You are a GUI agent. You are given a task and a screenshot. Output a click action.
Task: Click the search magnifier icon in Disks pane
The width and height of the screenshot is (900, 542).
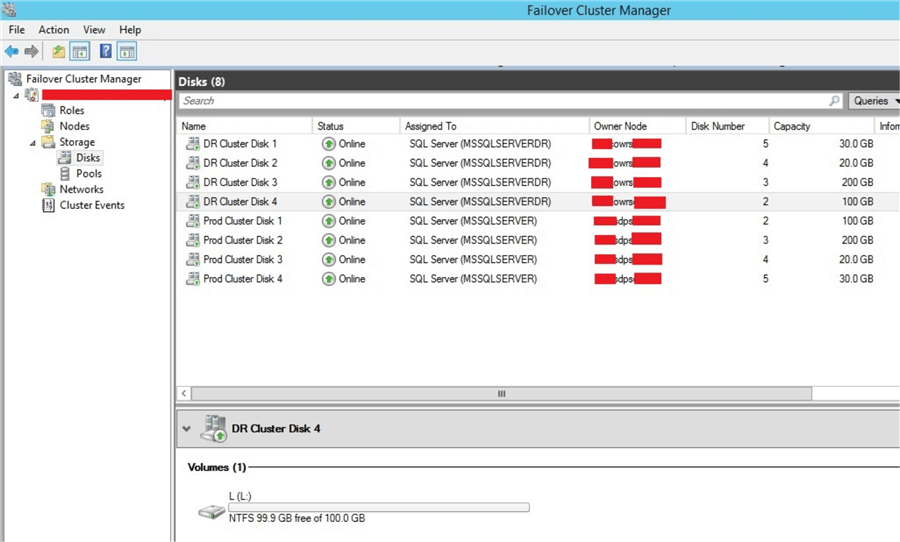pyautogui.click(x=834, y=100)
